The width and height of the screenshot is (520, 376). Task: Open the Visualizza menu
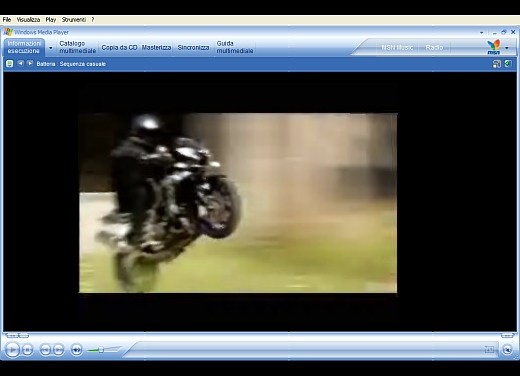click(x=28, y=20)
